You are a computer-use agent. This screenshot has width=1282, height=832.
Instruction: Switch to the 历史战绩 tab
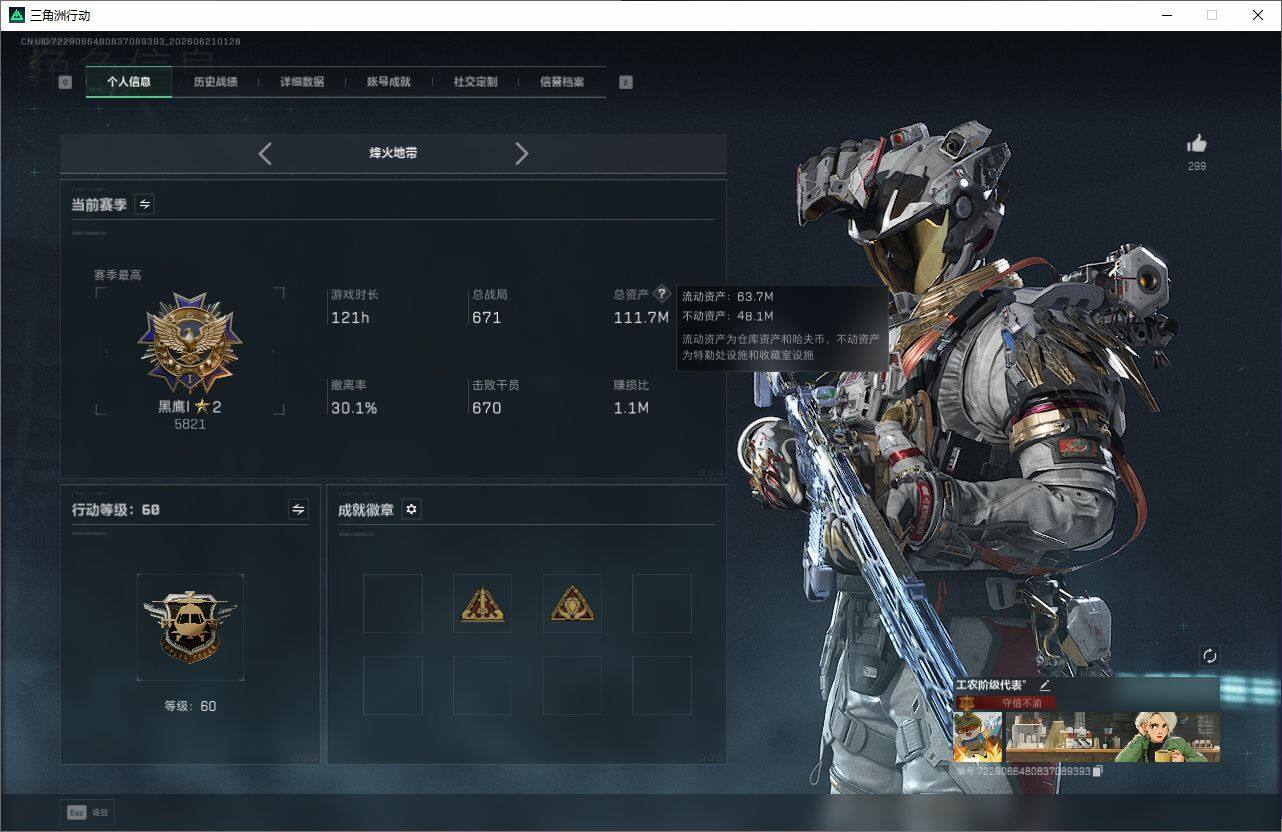coord(215,82)
